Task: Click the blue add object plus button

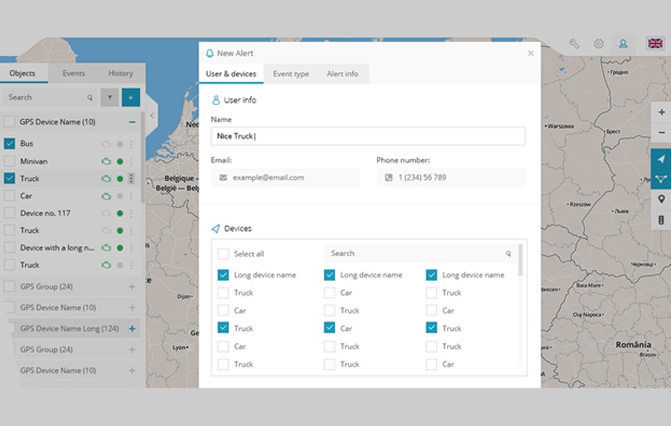Action: pyautogui.click(x=130, y=97)
